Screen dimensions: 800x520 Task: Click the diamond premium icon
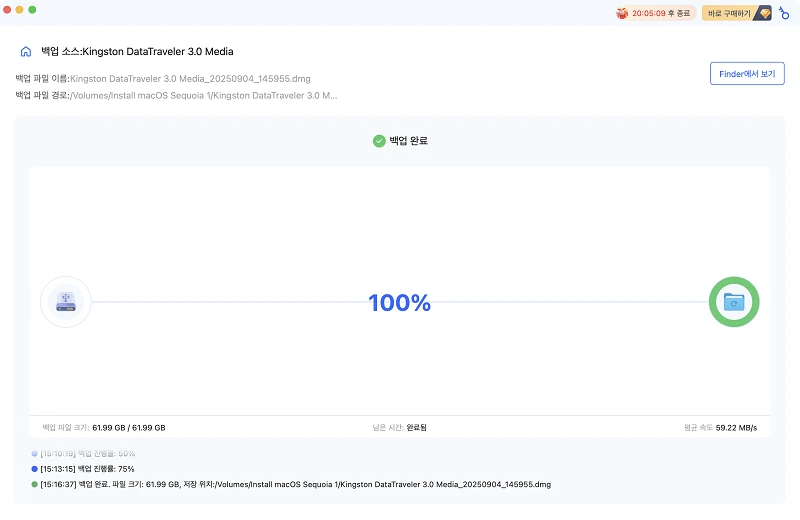pos(764,13)
